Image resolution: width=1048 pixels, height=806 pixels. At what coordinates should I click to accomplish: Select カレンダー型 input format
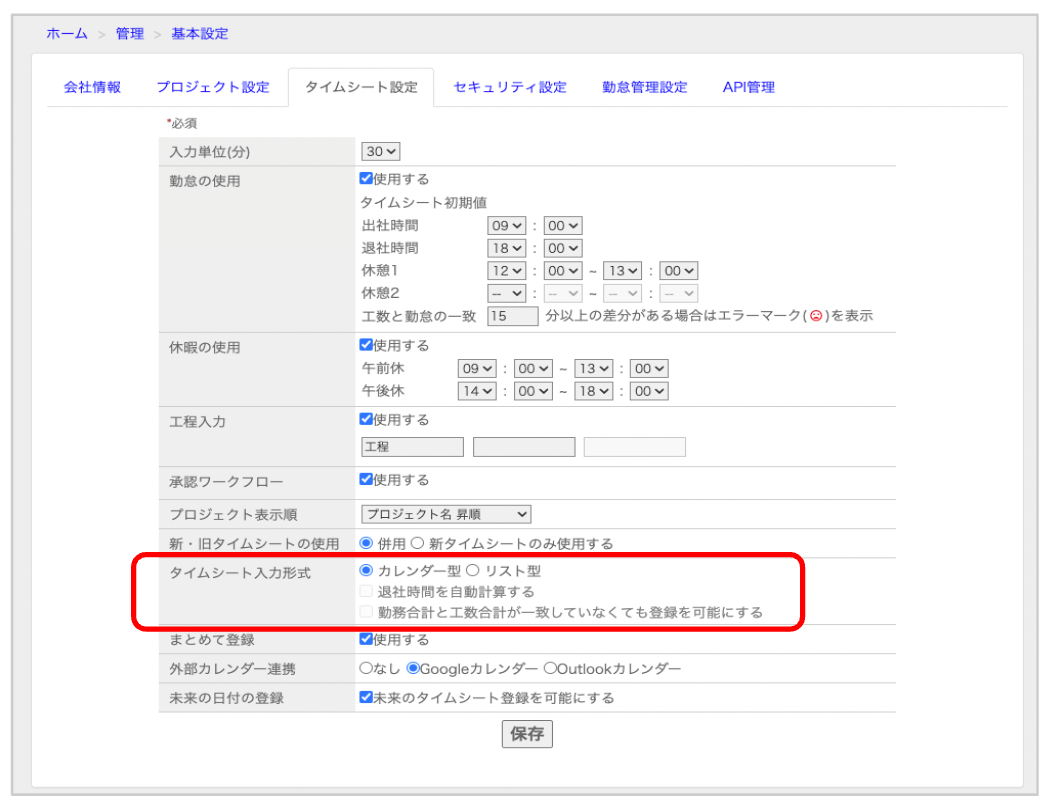(366, 571)
